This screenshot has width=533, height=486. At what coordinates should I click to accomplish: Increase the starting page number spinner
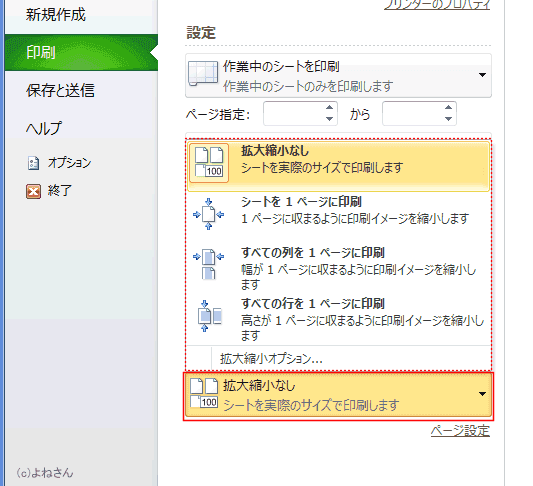tap(329, 108)
